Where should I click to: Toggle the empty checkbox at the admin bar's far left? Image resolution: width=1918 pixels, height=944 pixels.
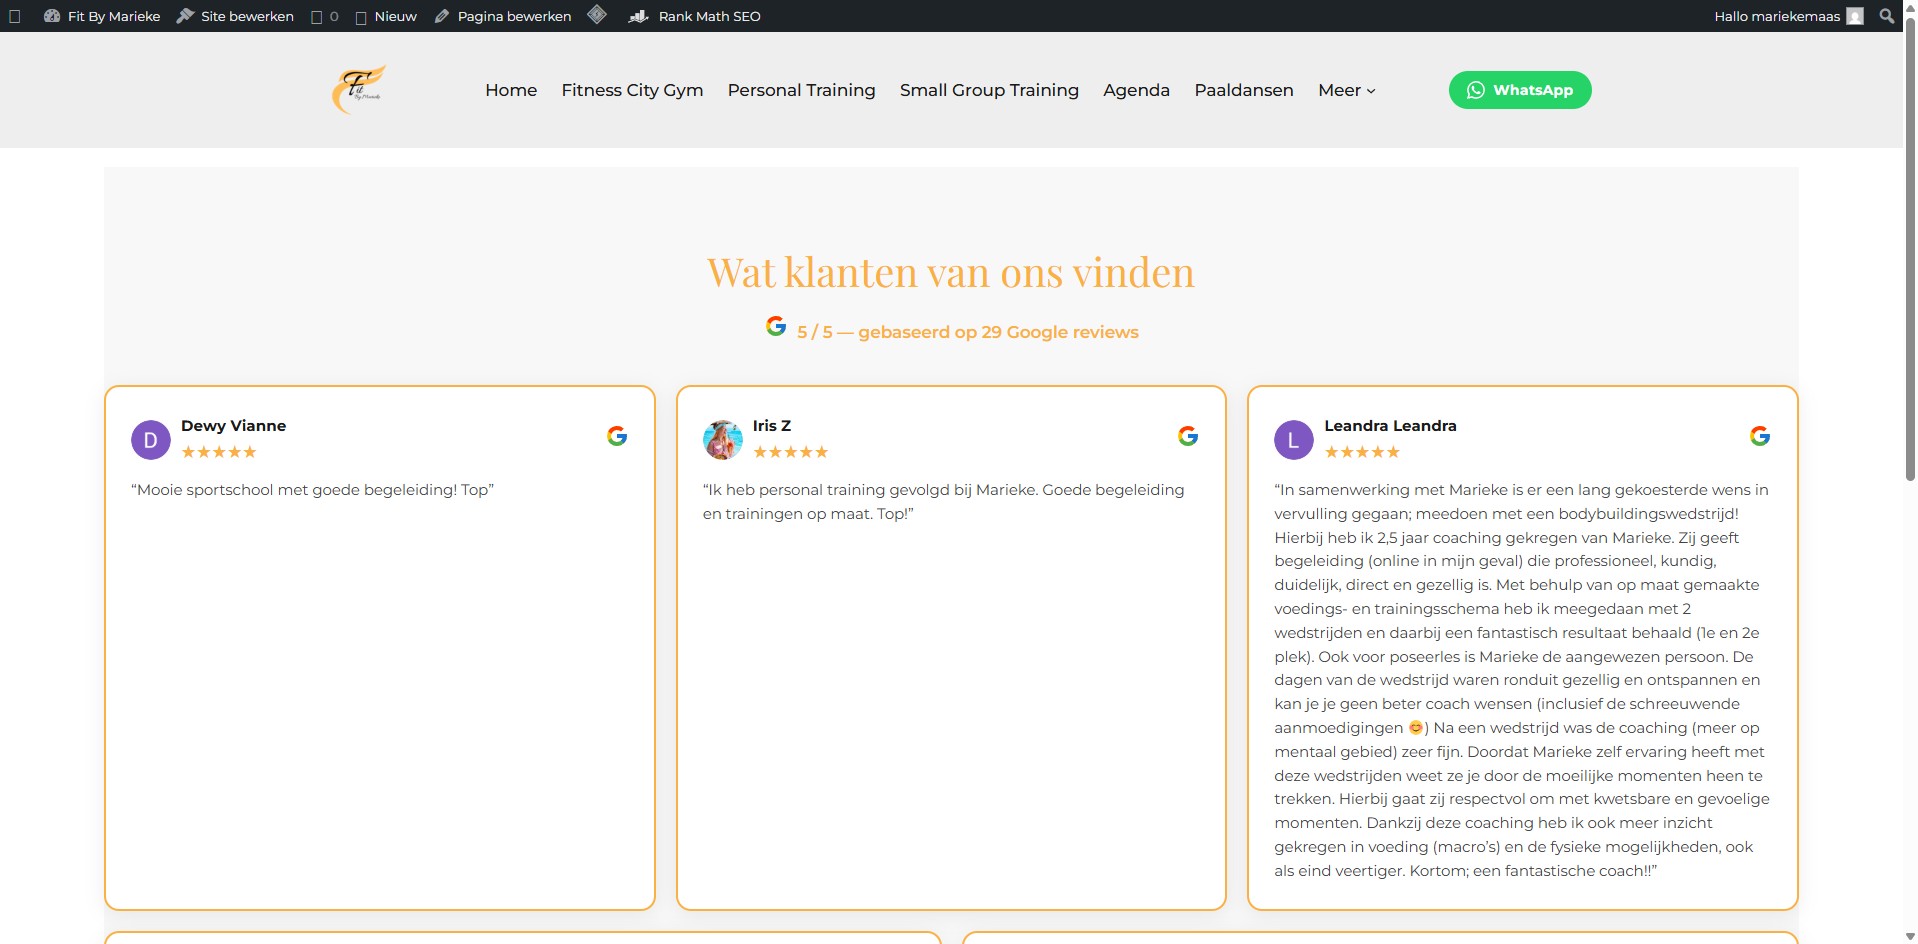click(14, 15)
